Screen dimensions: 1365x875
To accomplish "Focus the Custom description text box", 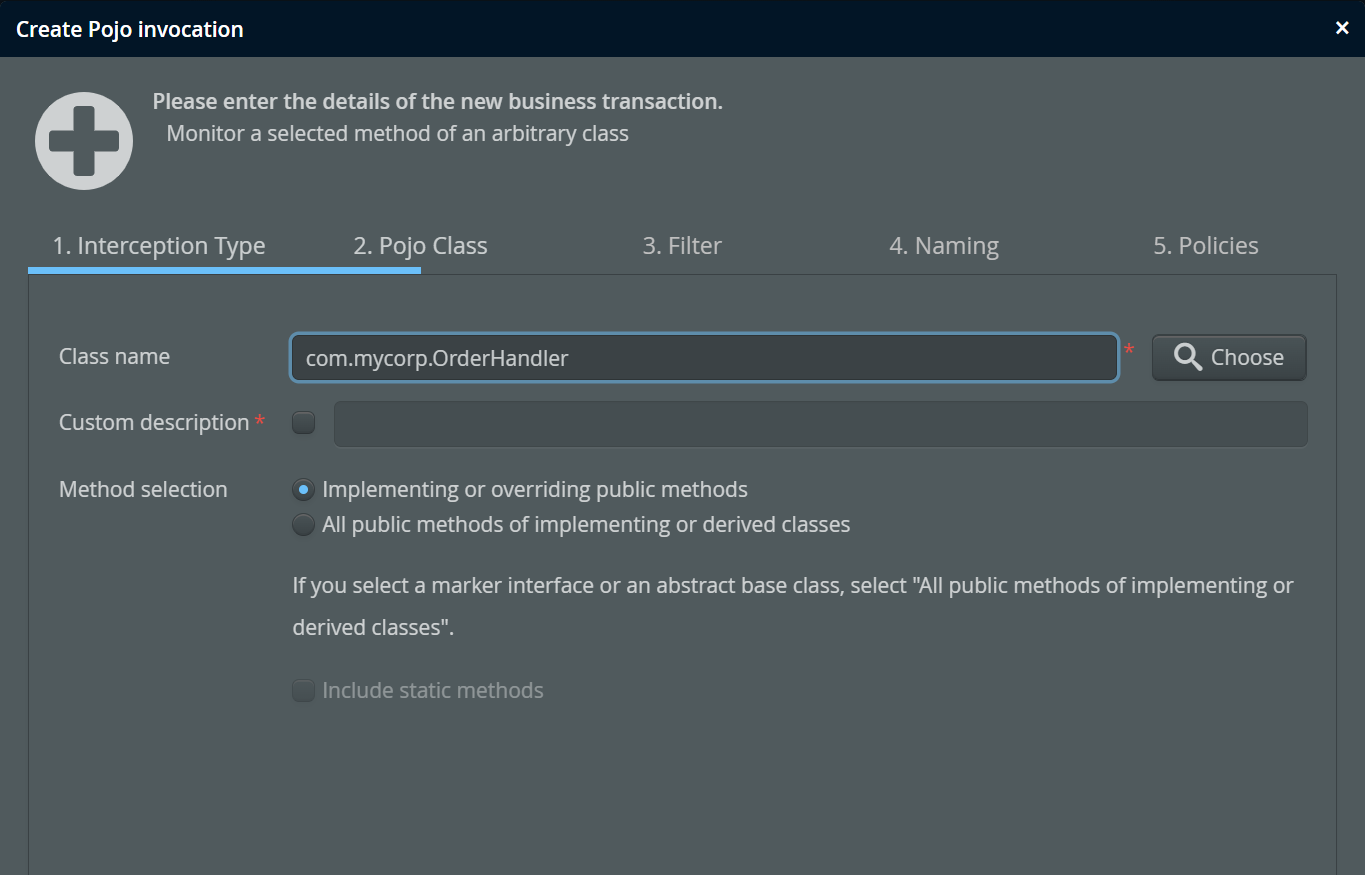I will (820, 424).
